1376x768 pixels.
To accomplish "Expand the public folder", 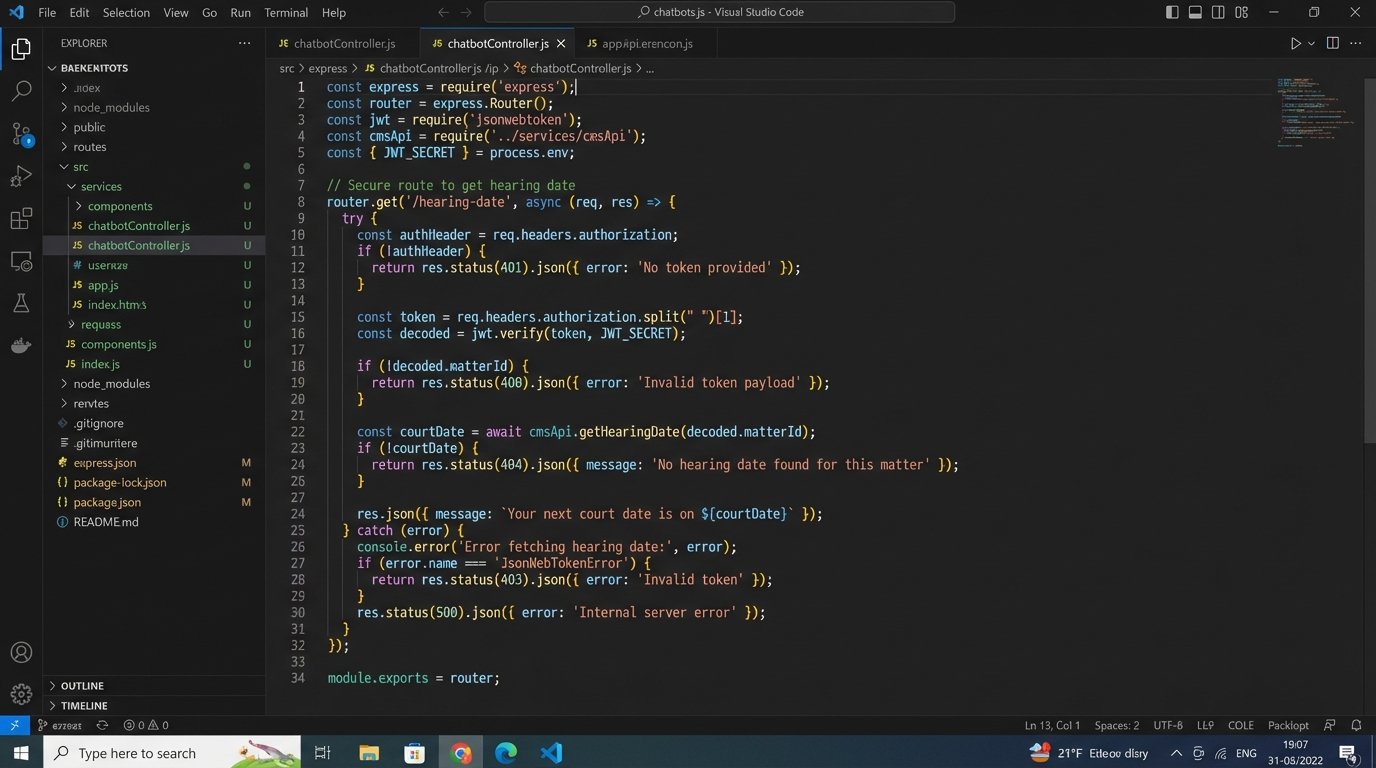I will (89, 127).
